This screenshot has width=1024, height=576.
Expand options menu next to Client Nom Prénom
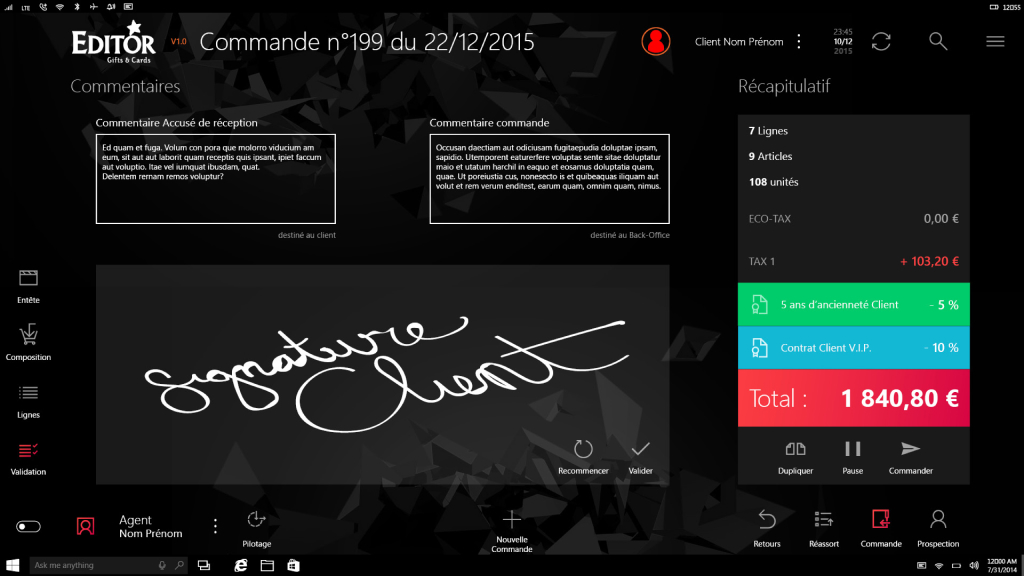[x=798, y=41]
